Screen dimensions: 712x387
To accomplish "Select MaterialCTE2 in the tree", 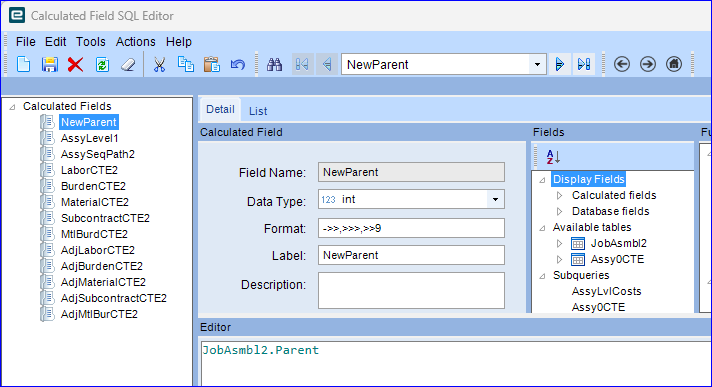I will [x=94, y=202].
